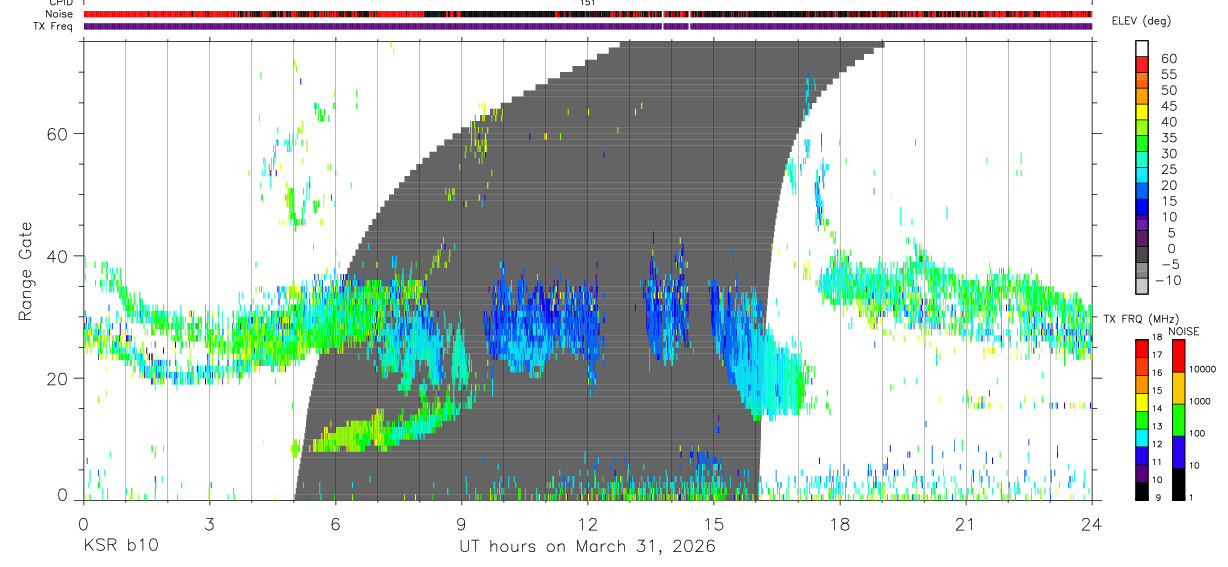This screenshot has width=1228, height=567.
Task: Click the '−10' label on ELEV scale
Action: coord(1167,280)
